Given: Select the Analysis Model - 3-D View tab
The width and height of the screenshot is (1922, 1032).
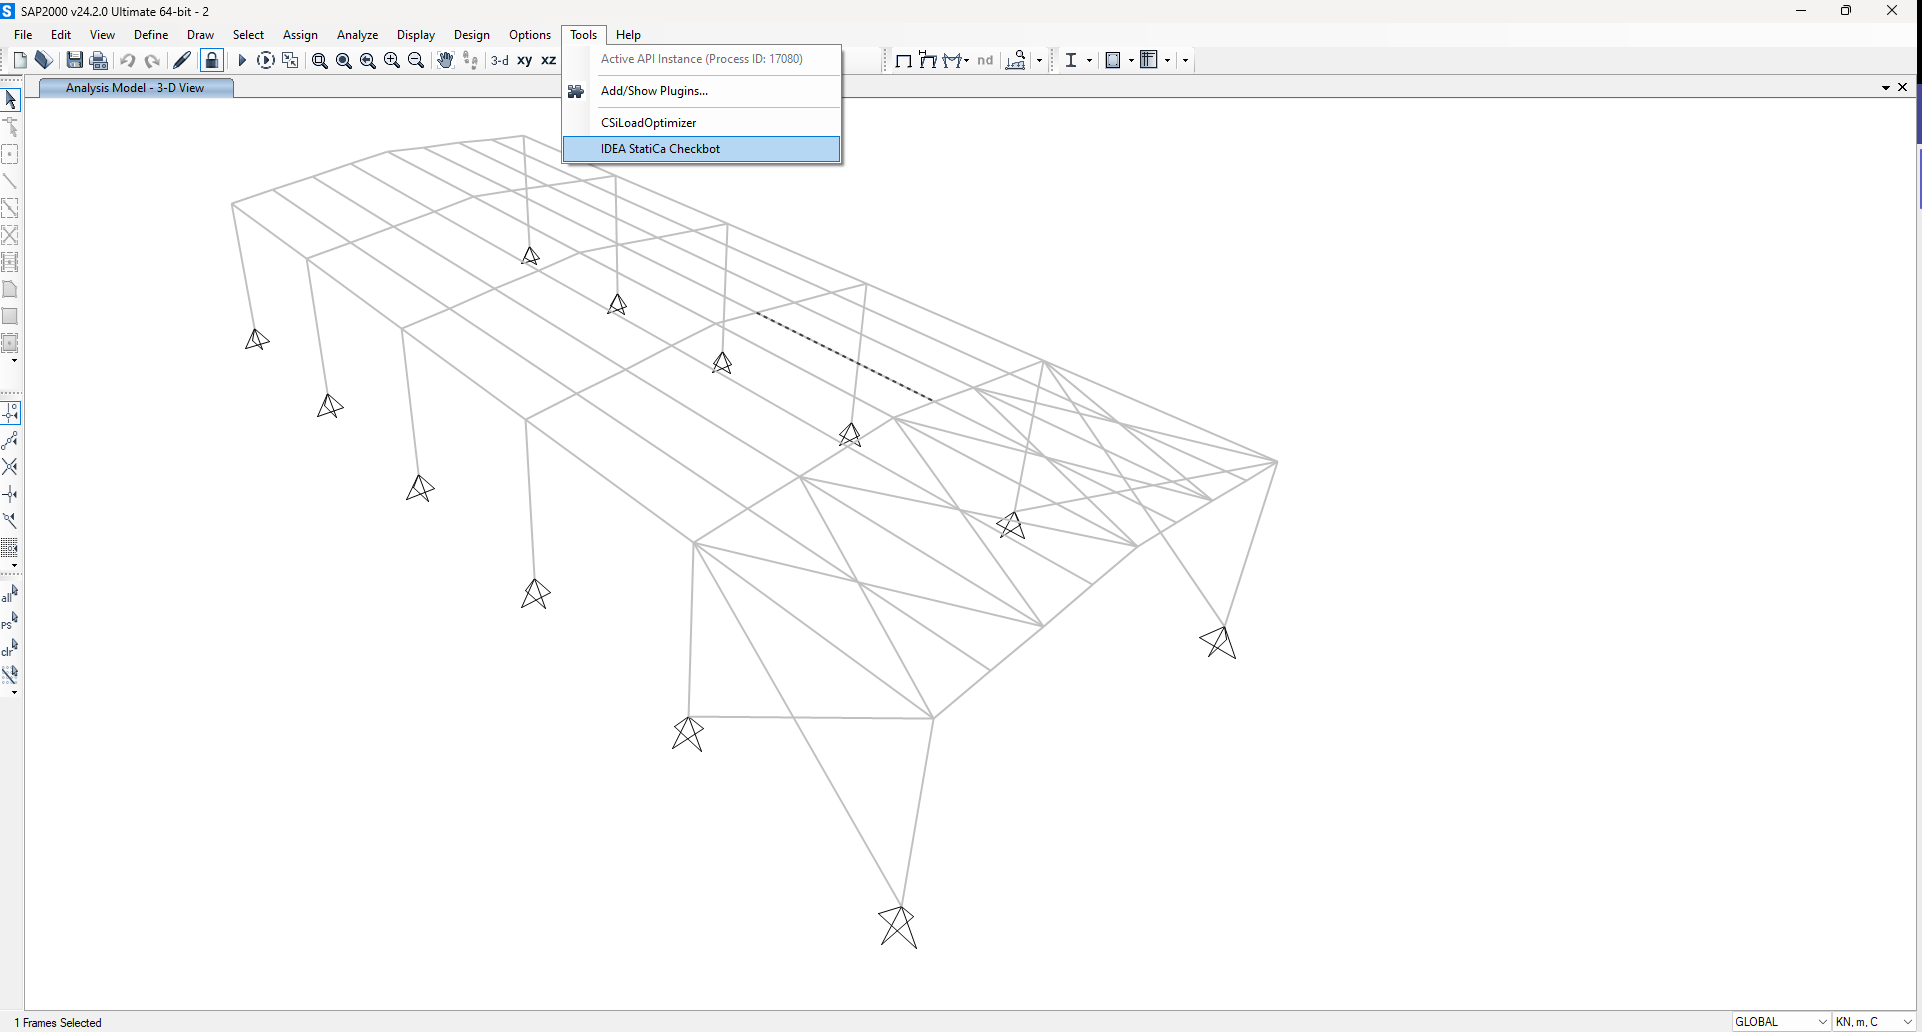Looking at the screenshot, I should point(135,88).
